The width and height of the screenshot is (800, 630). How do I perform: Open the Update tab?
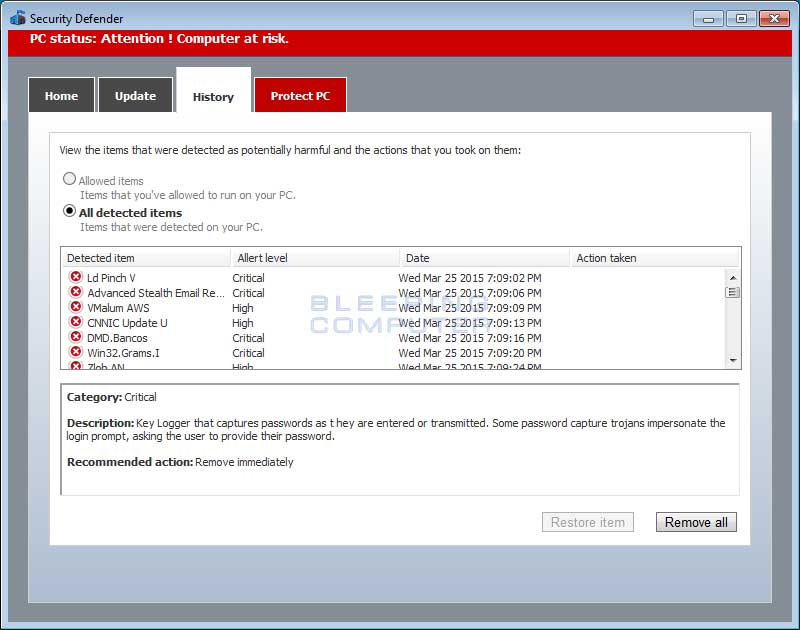click(135, 95)
